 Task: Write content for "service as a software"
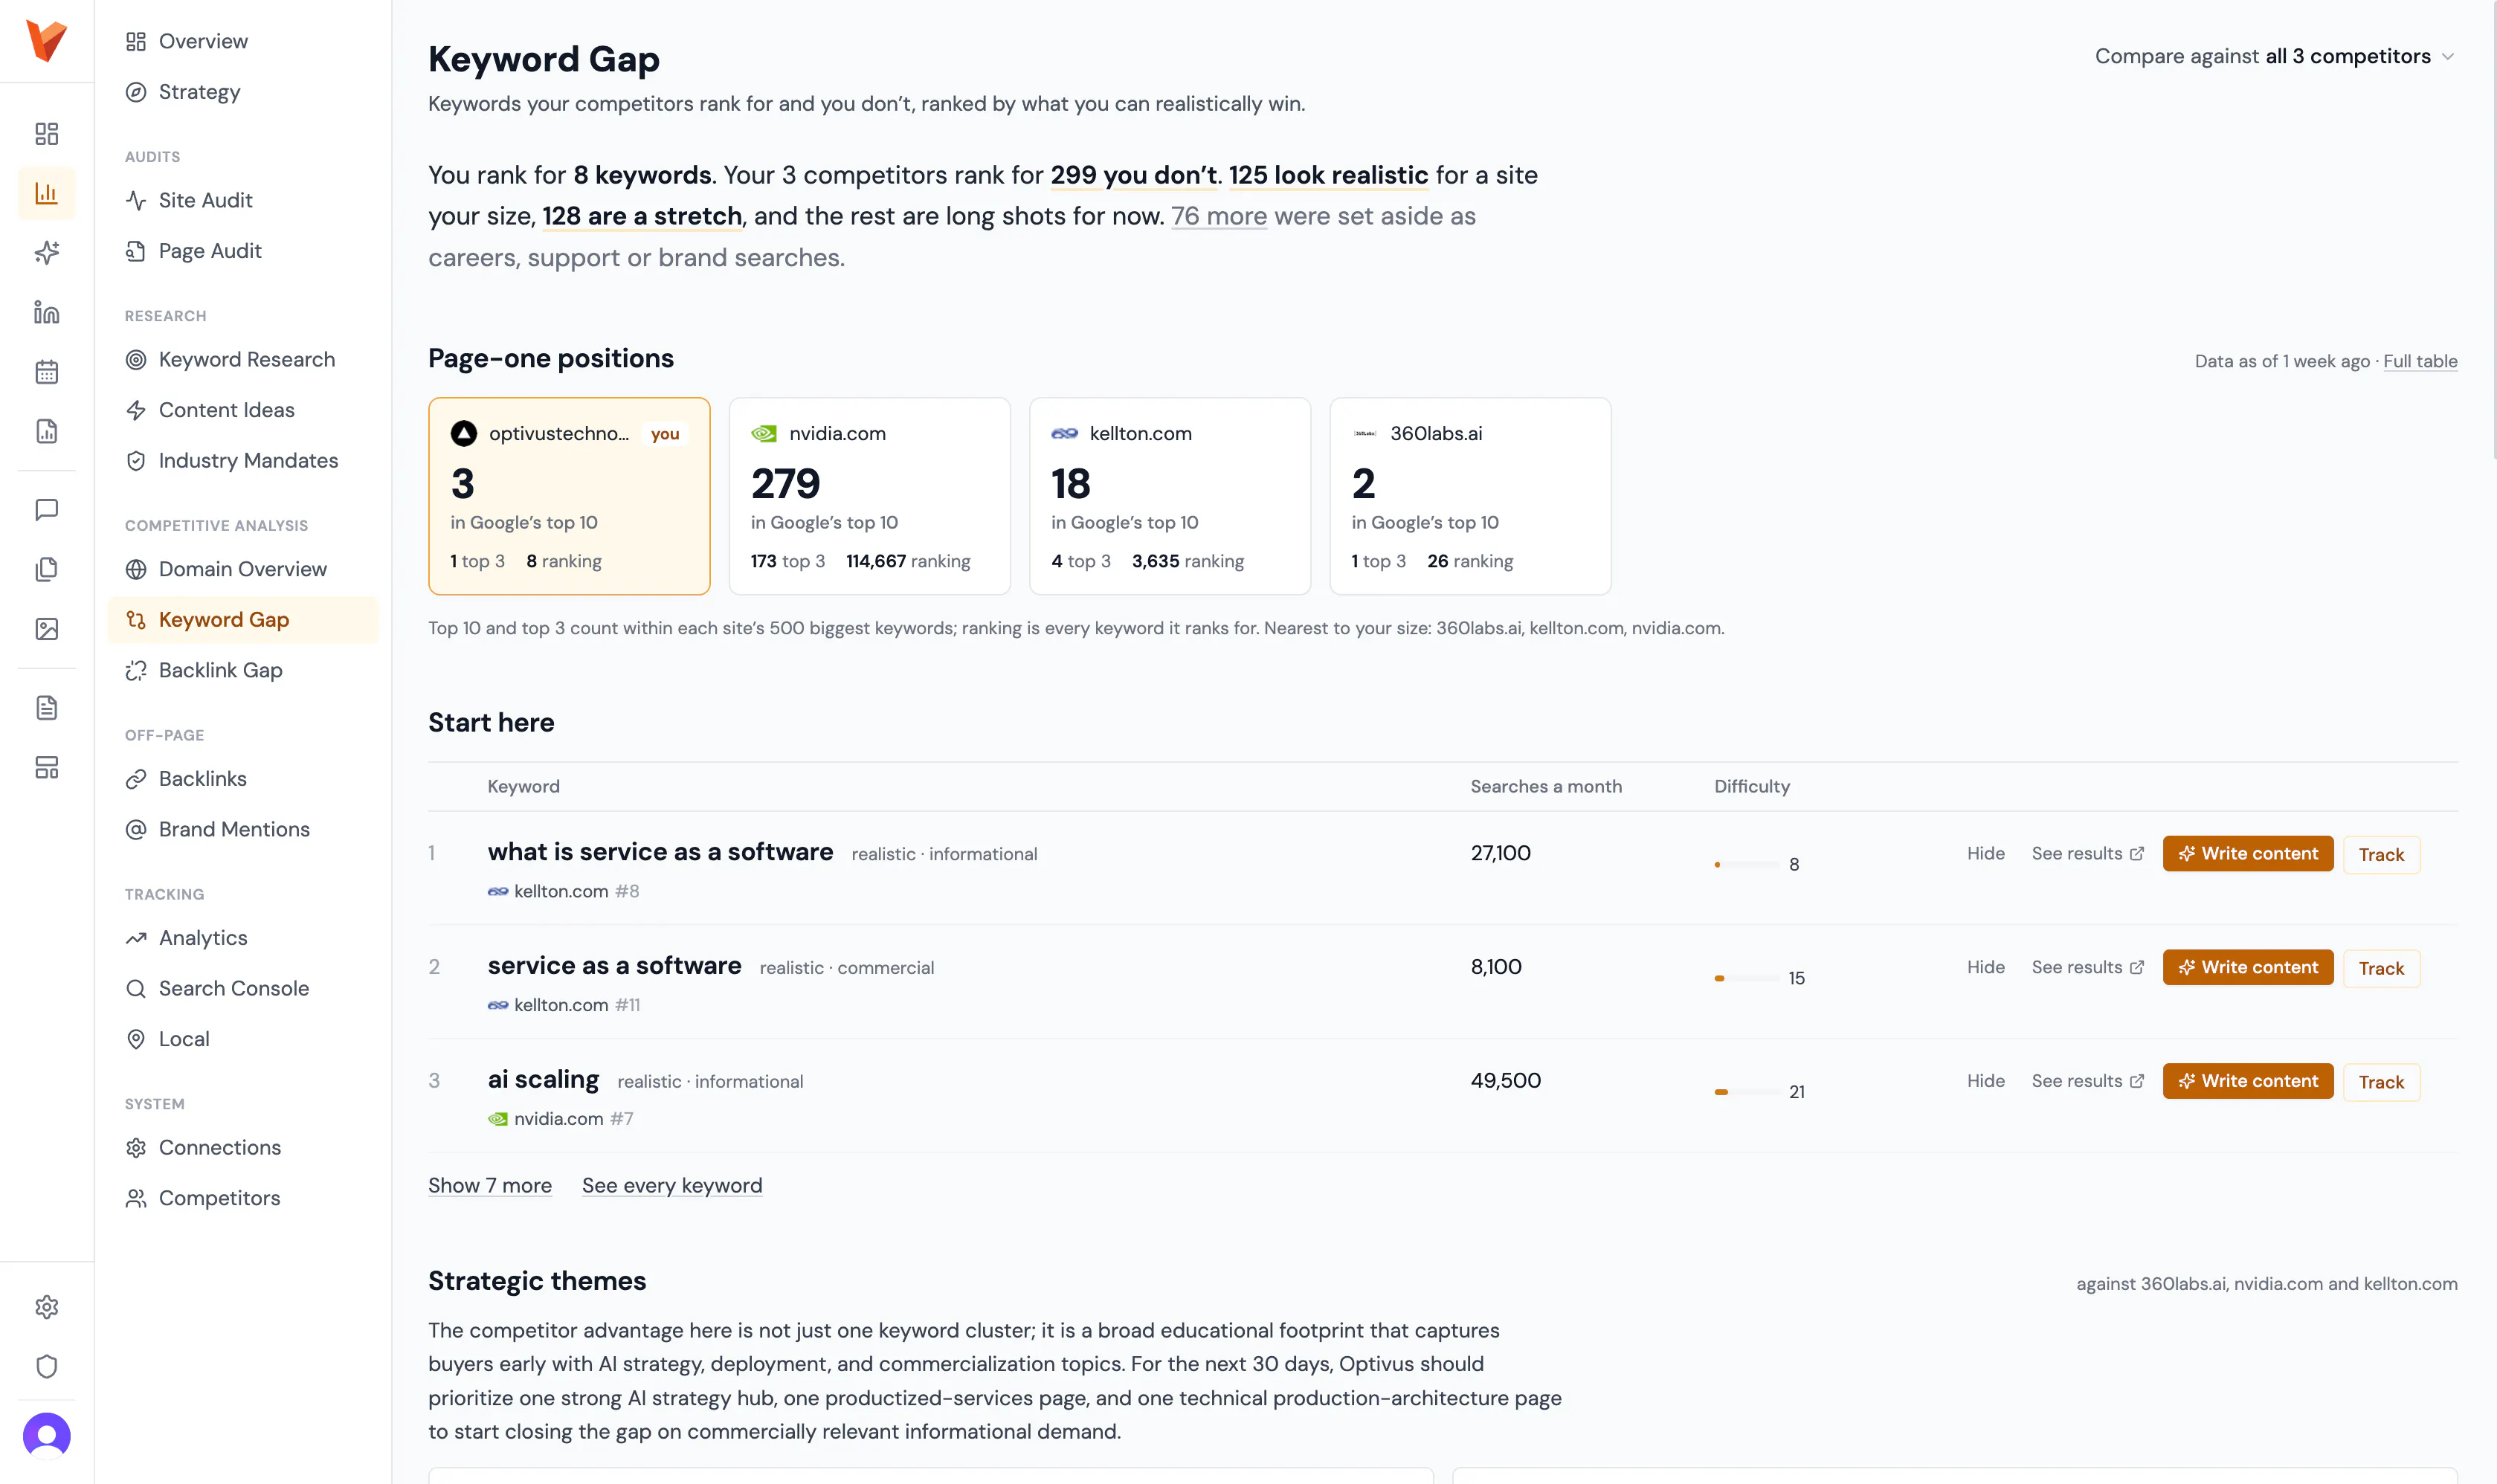[2248, 968]
